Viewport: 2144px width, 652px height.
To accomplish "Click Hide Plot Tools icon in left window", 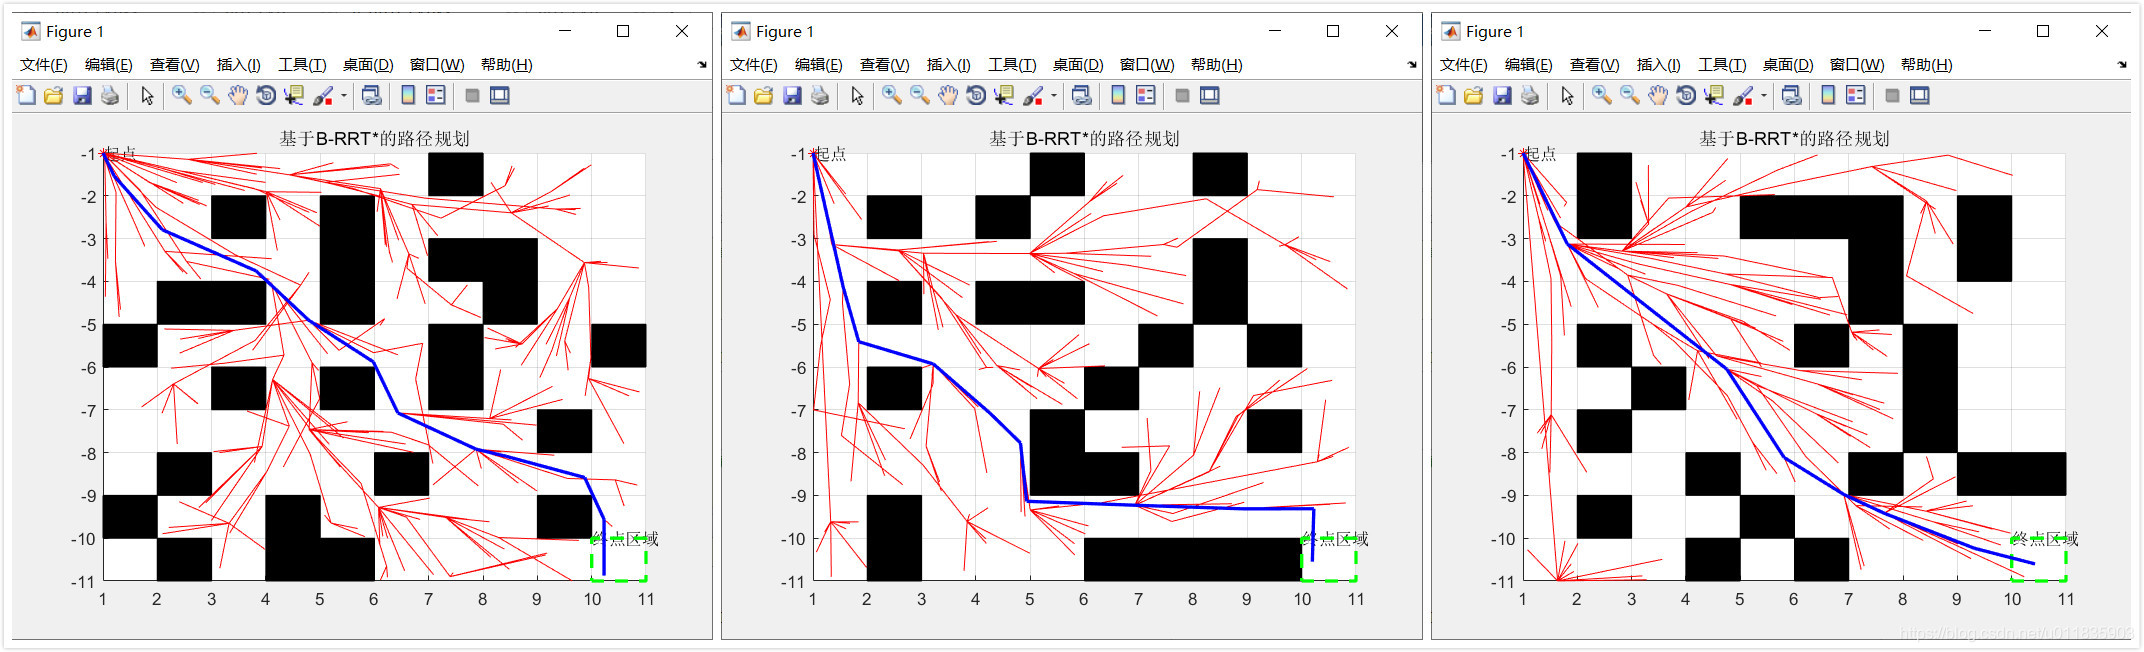I will [472, 95].
